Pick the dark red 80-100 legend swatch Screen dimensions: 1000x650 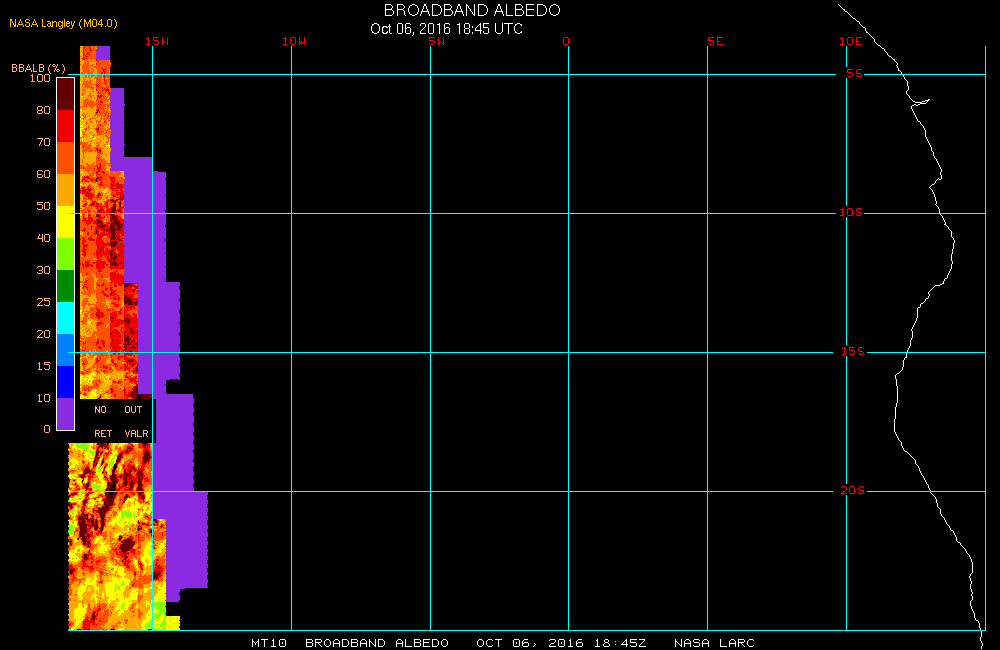click(x=66, y=94)
